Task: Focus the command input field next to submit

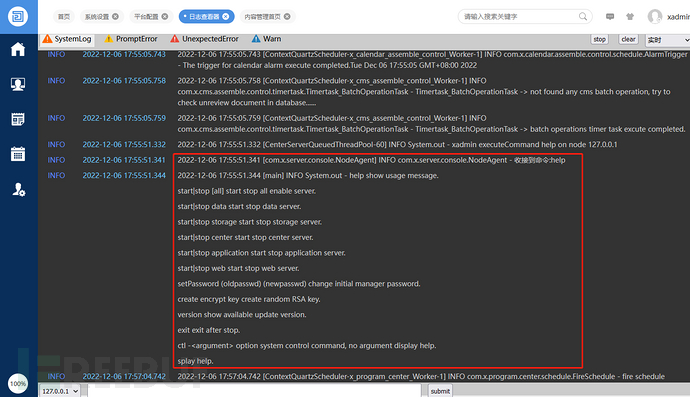Action: click(254, 391)
